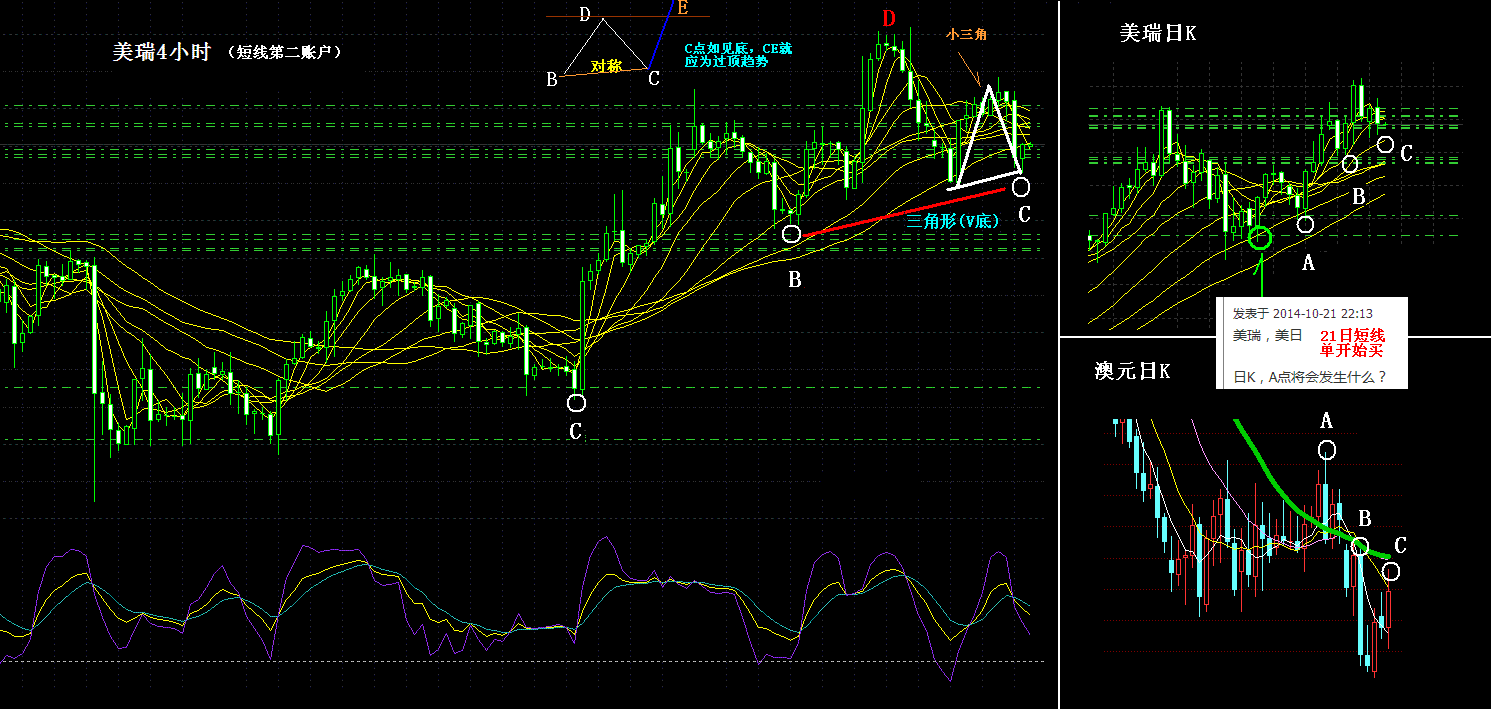
Task: Click the red '21日短线单开始买' text
Action: 1352,343
